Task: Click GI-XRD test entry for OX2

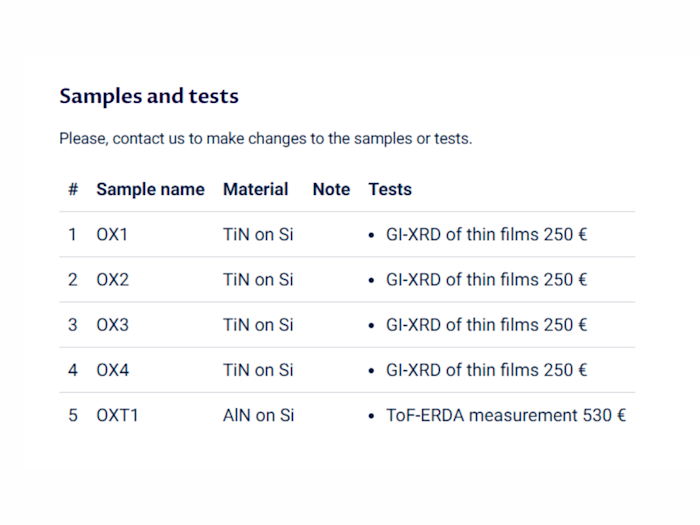Action: coord(486,280)
